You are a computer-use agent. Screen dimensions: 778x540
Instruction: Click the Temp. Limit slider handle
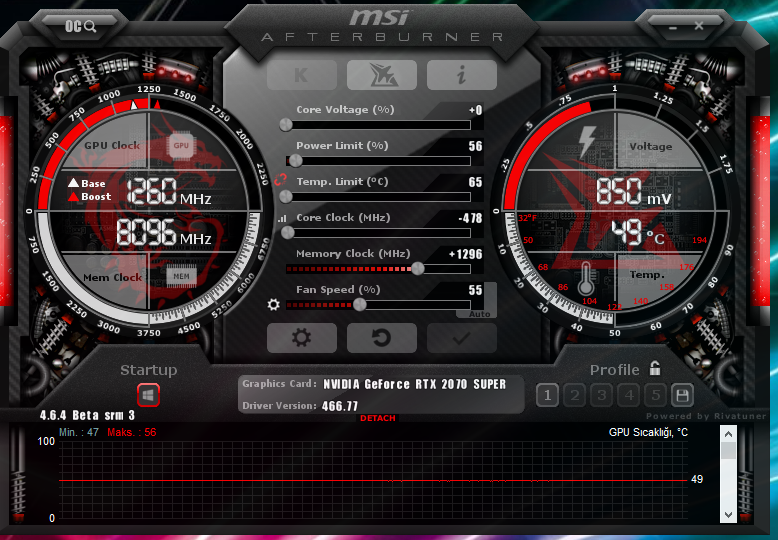point(286,197)
